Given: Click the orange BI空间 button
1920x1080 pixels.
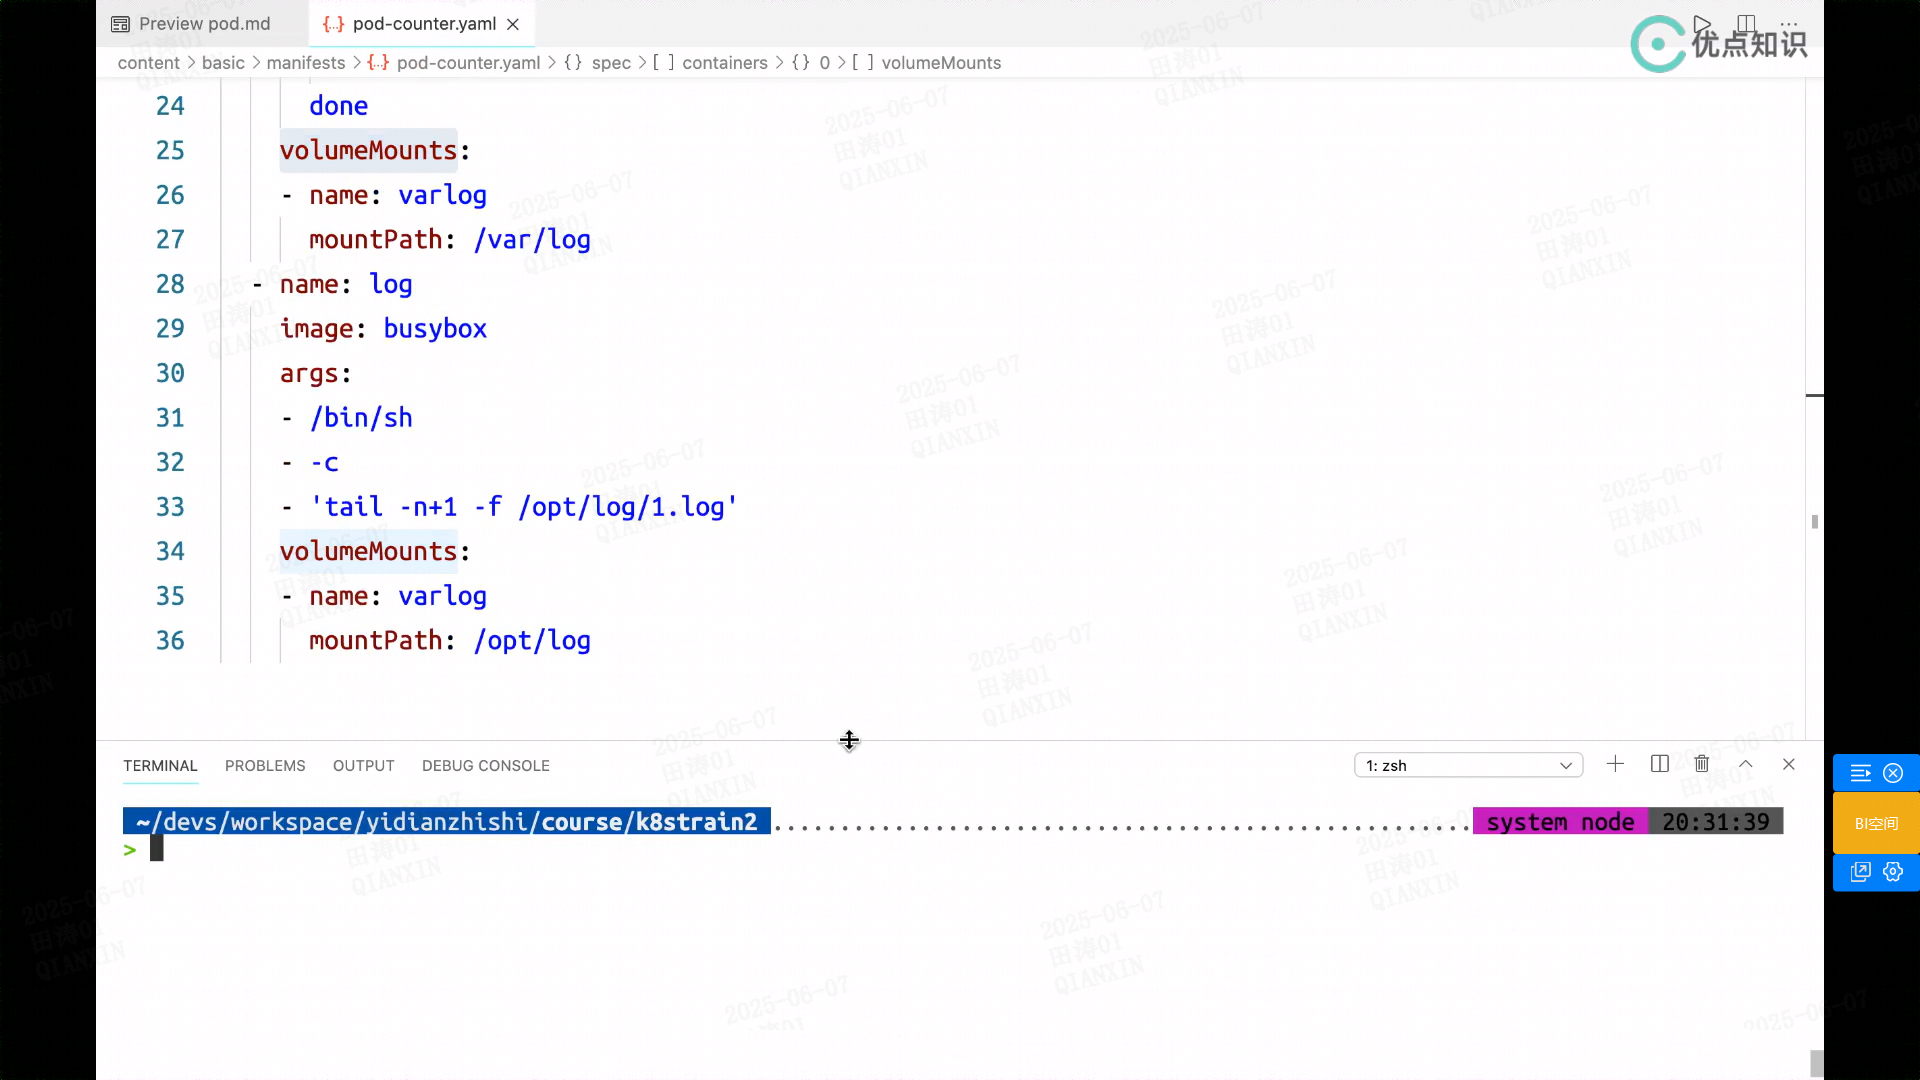Looking at the screenshot, I should (1876, 823).
